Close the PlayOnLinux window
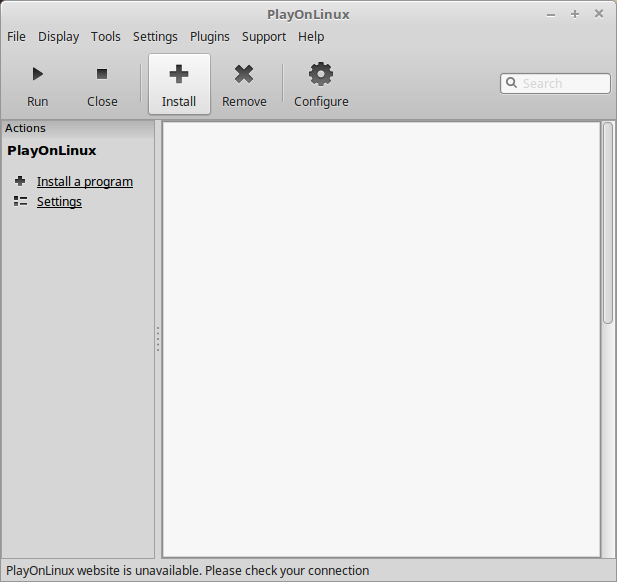617x582 pixels. click(x=599, y=14)
